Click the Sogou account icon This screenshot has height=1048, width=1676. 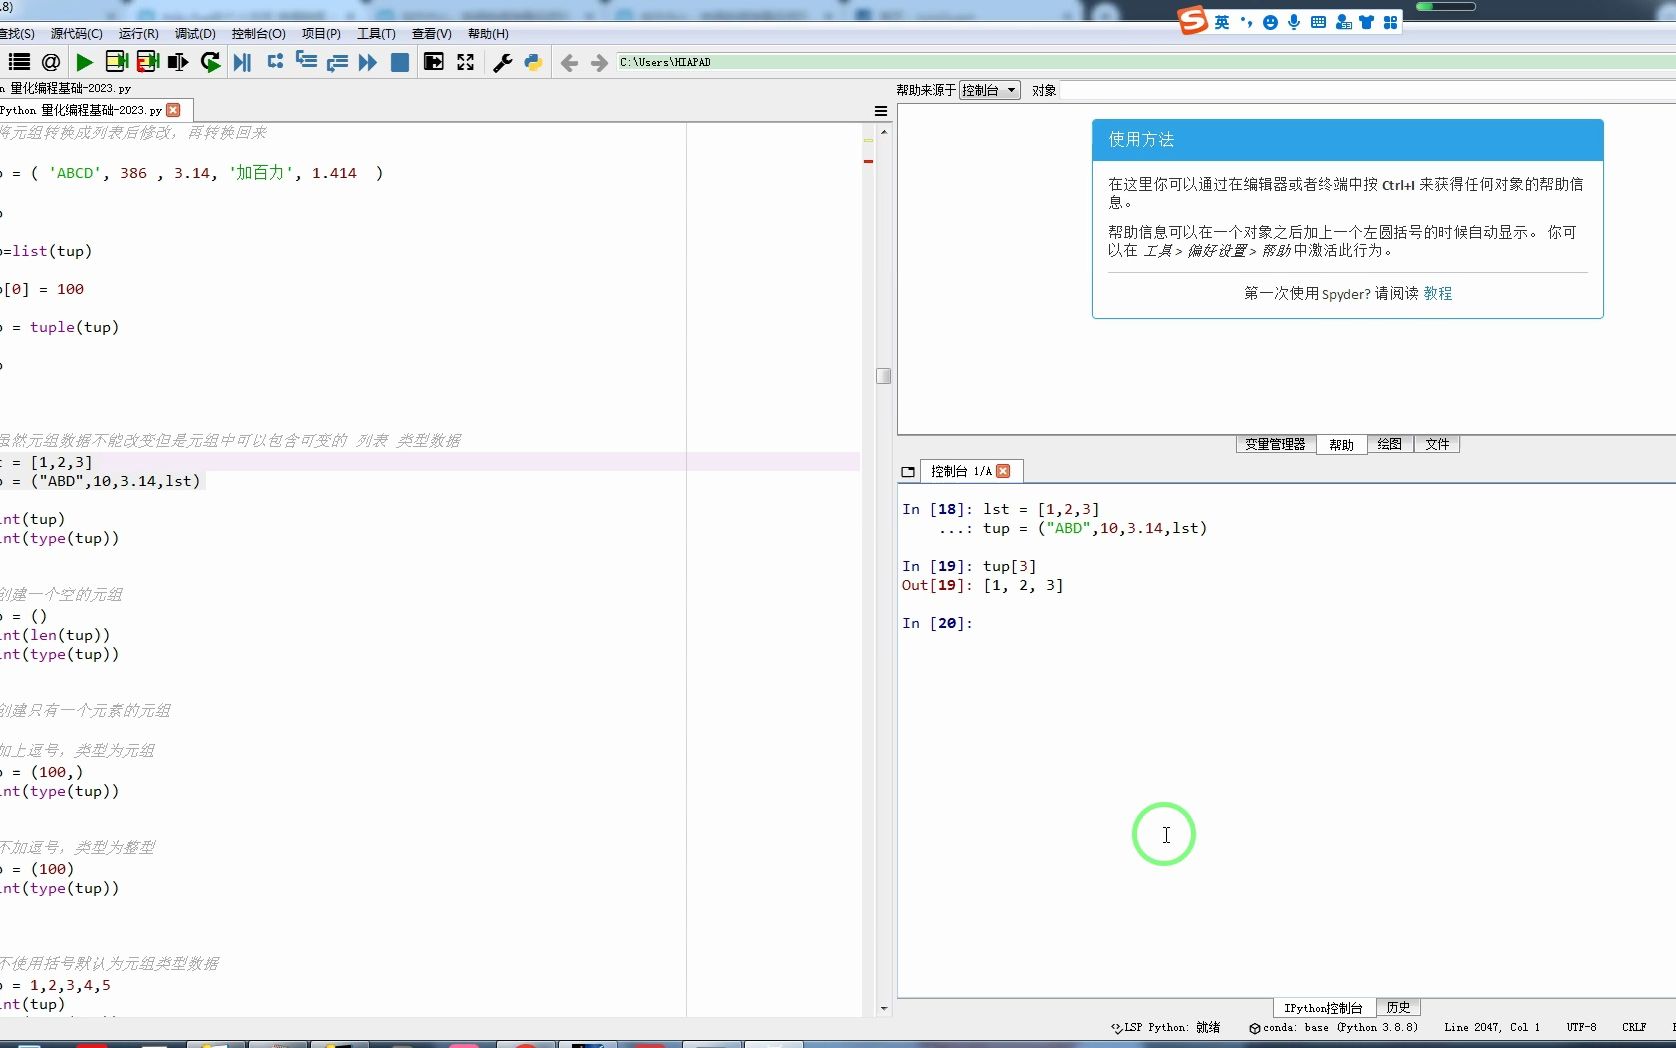1342,22
